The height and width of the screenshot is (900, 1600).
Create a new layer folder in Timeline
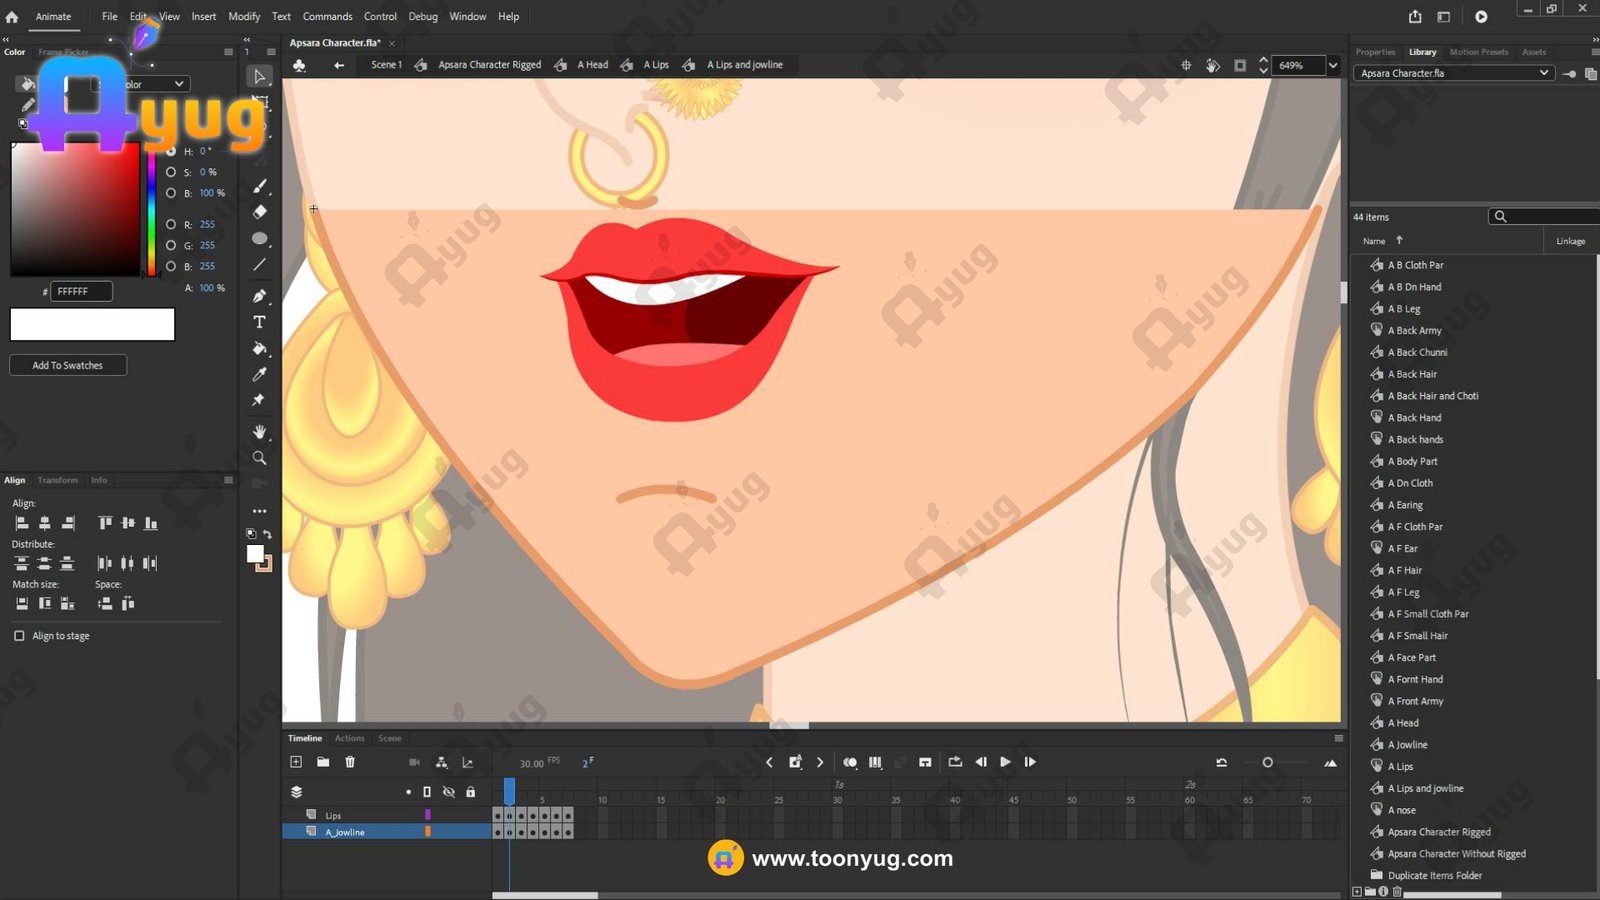point(323,762)
